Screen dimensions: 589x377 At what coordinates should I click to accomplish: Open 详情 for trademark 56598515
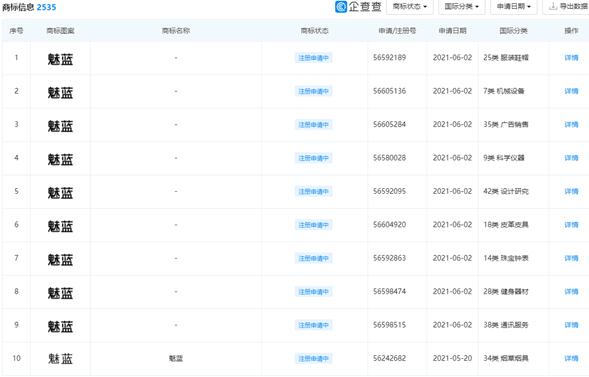coord(571,325)
